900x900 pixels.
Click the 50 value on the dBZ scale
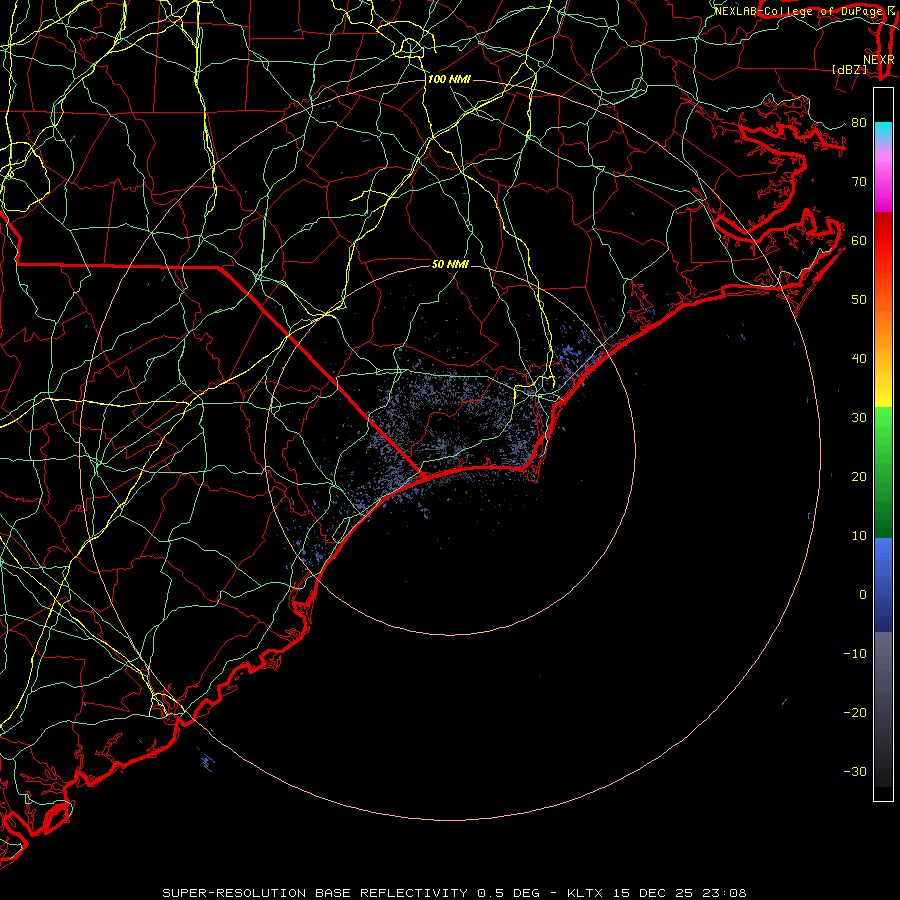[x=859, y=300]
